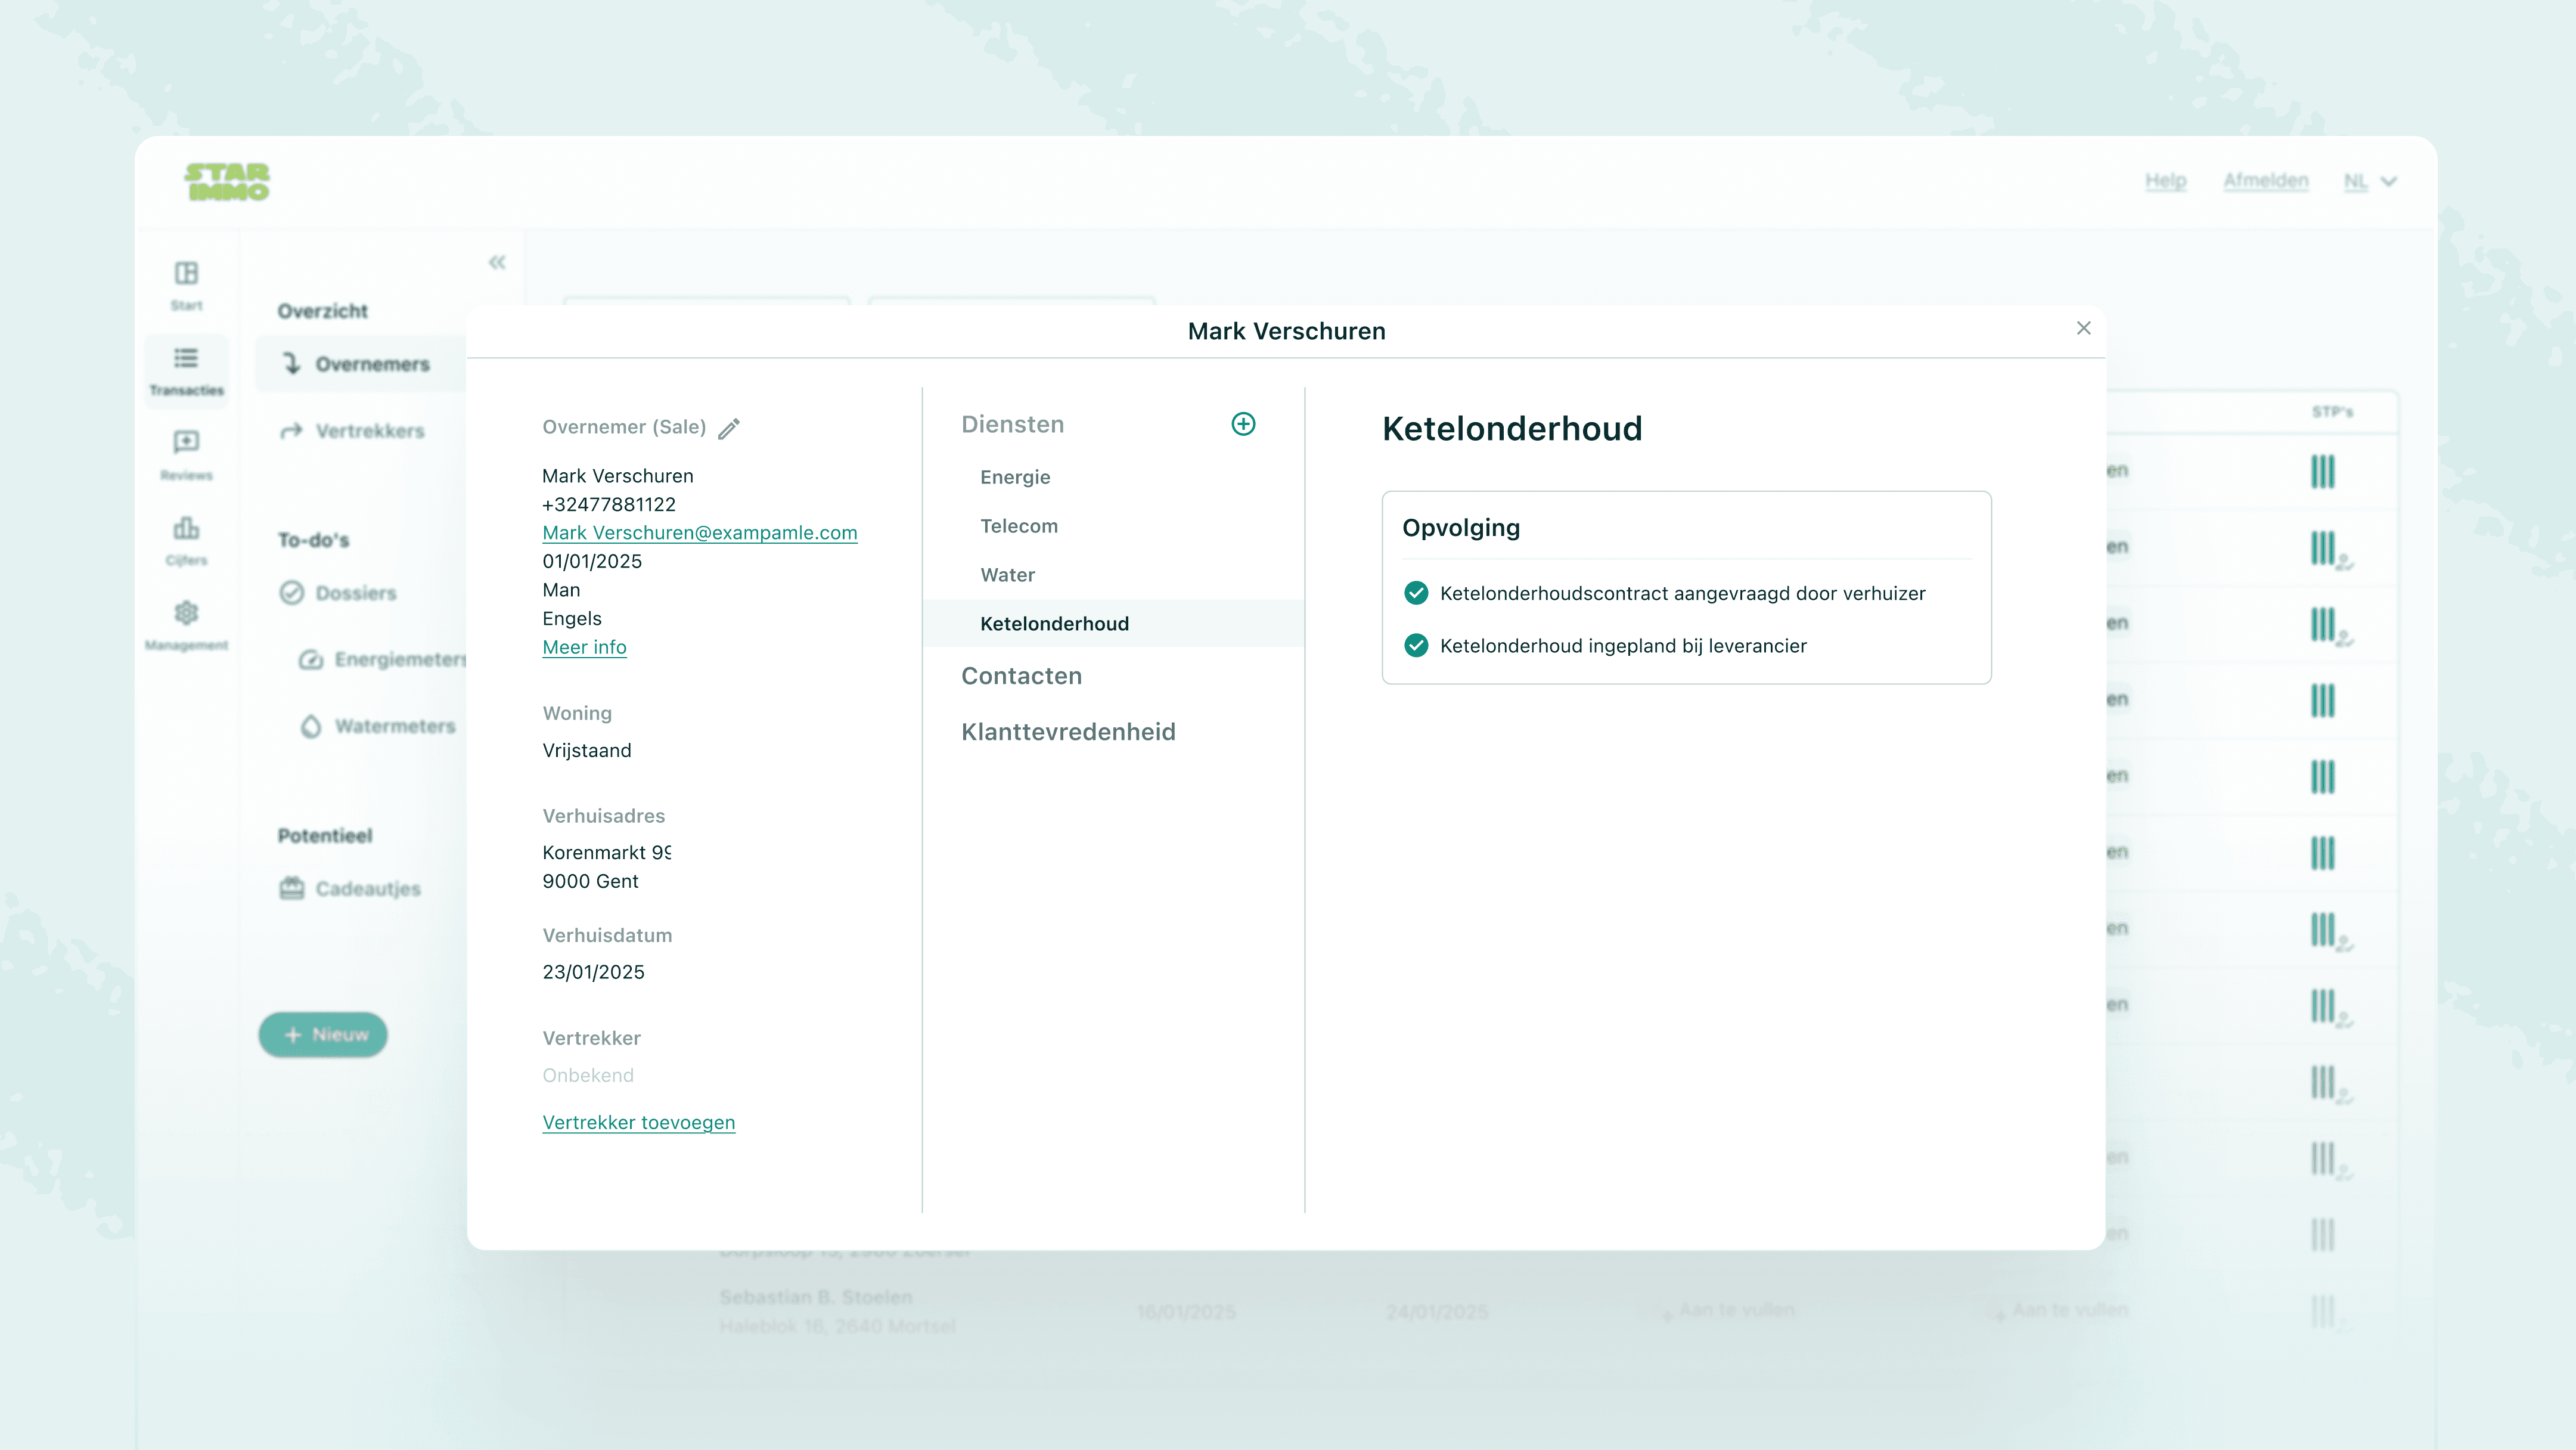Open the Klanttevredenheid section

pyautogui.click(x=1068, y=732)
